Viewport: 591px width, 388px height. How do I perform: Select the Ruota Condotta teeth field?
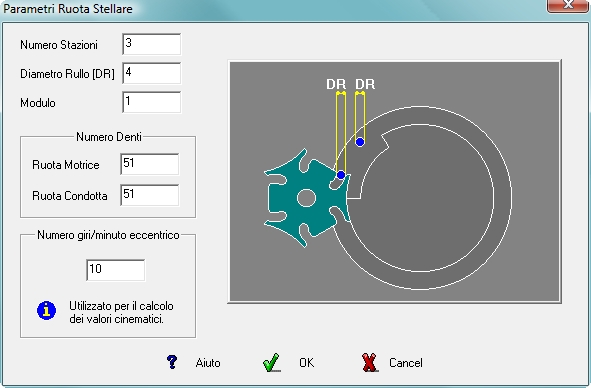point(150,195)
